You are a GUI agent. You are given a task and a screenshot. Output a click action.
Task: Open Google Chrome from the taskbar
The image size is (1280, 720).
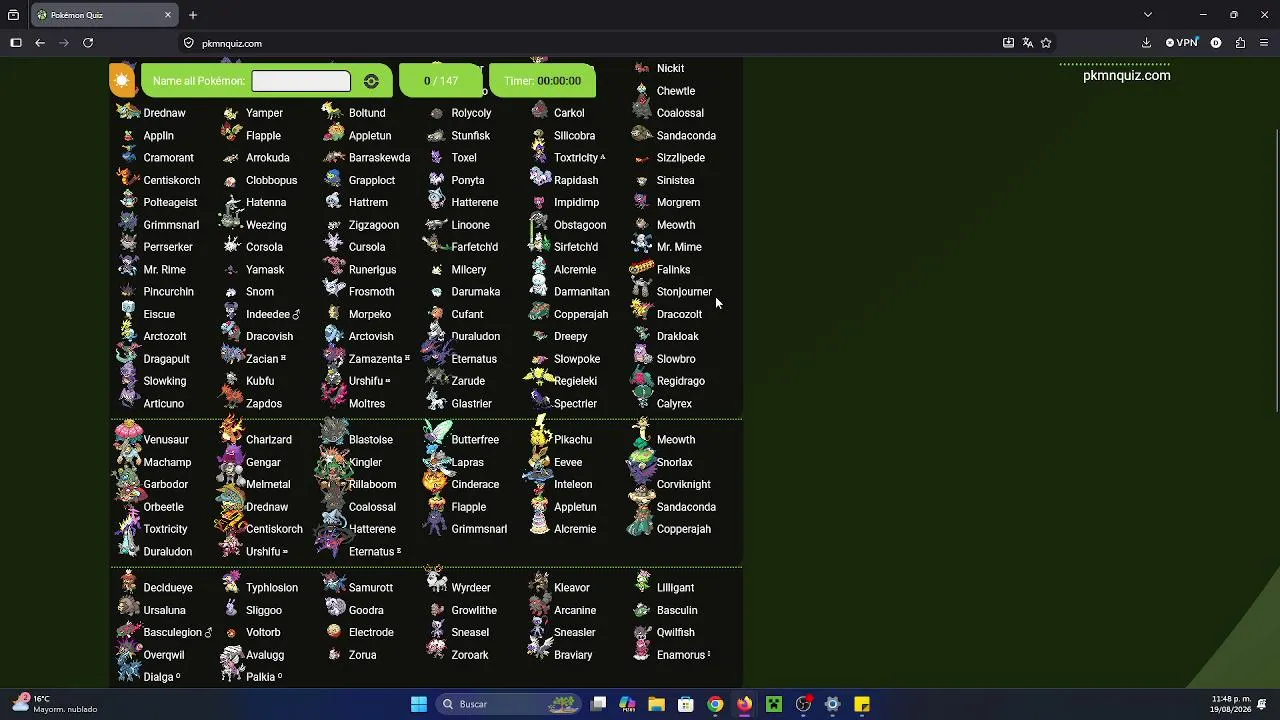tap(715, 704)
